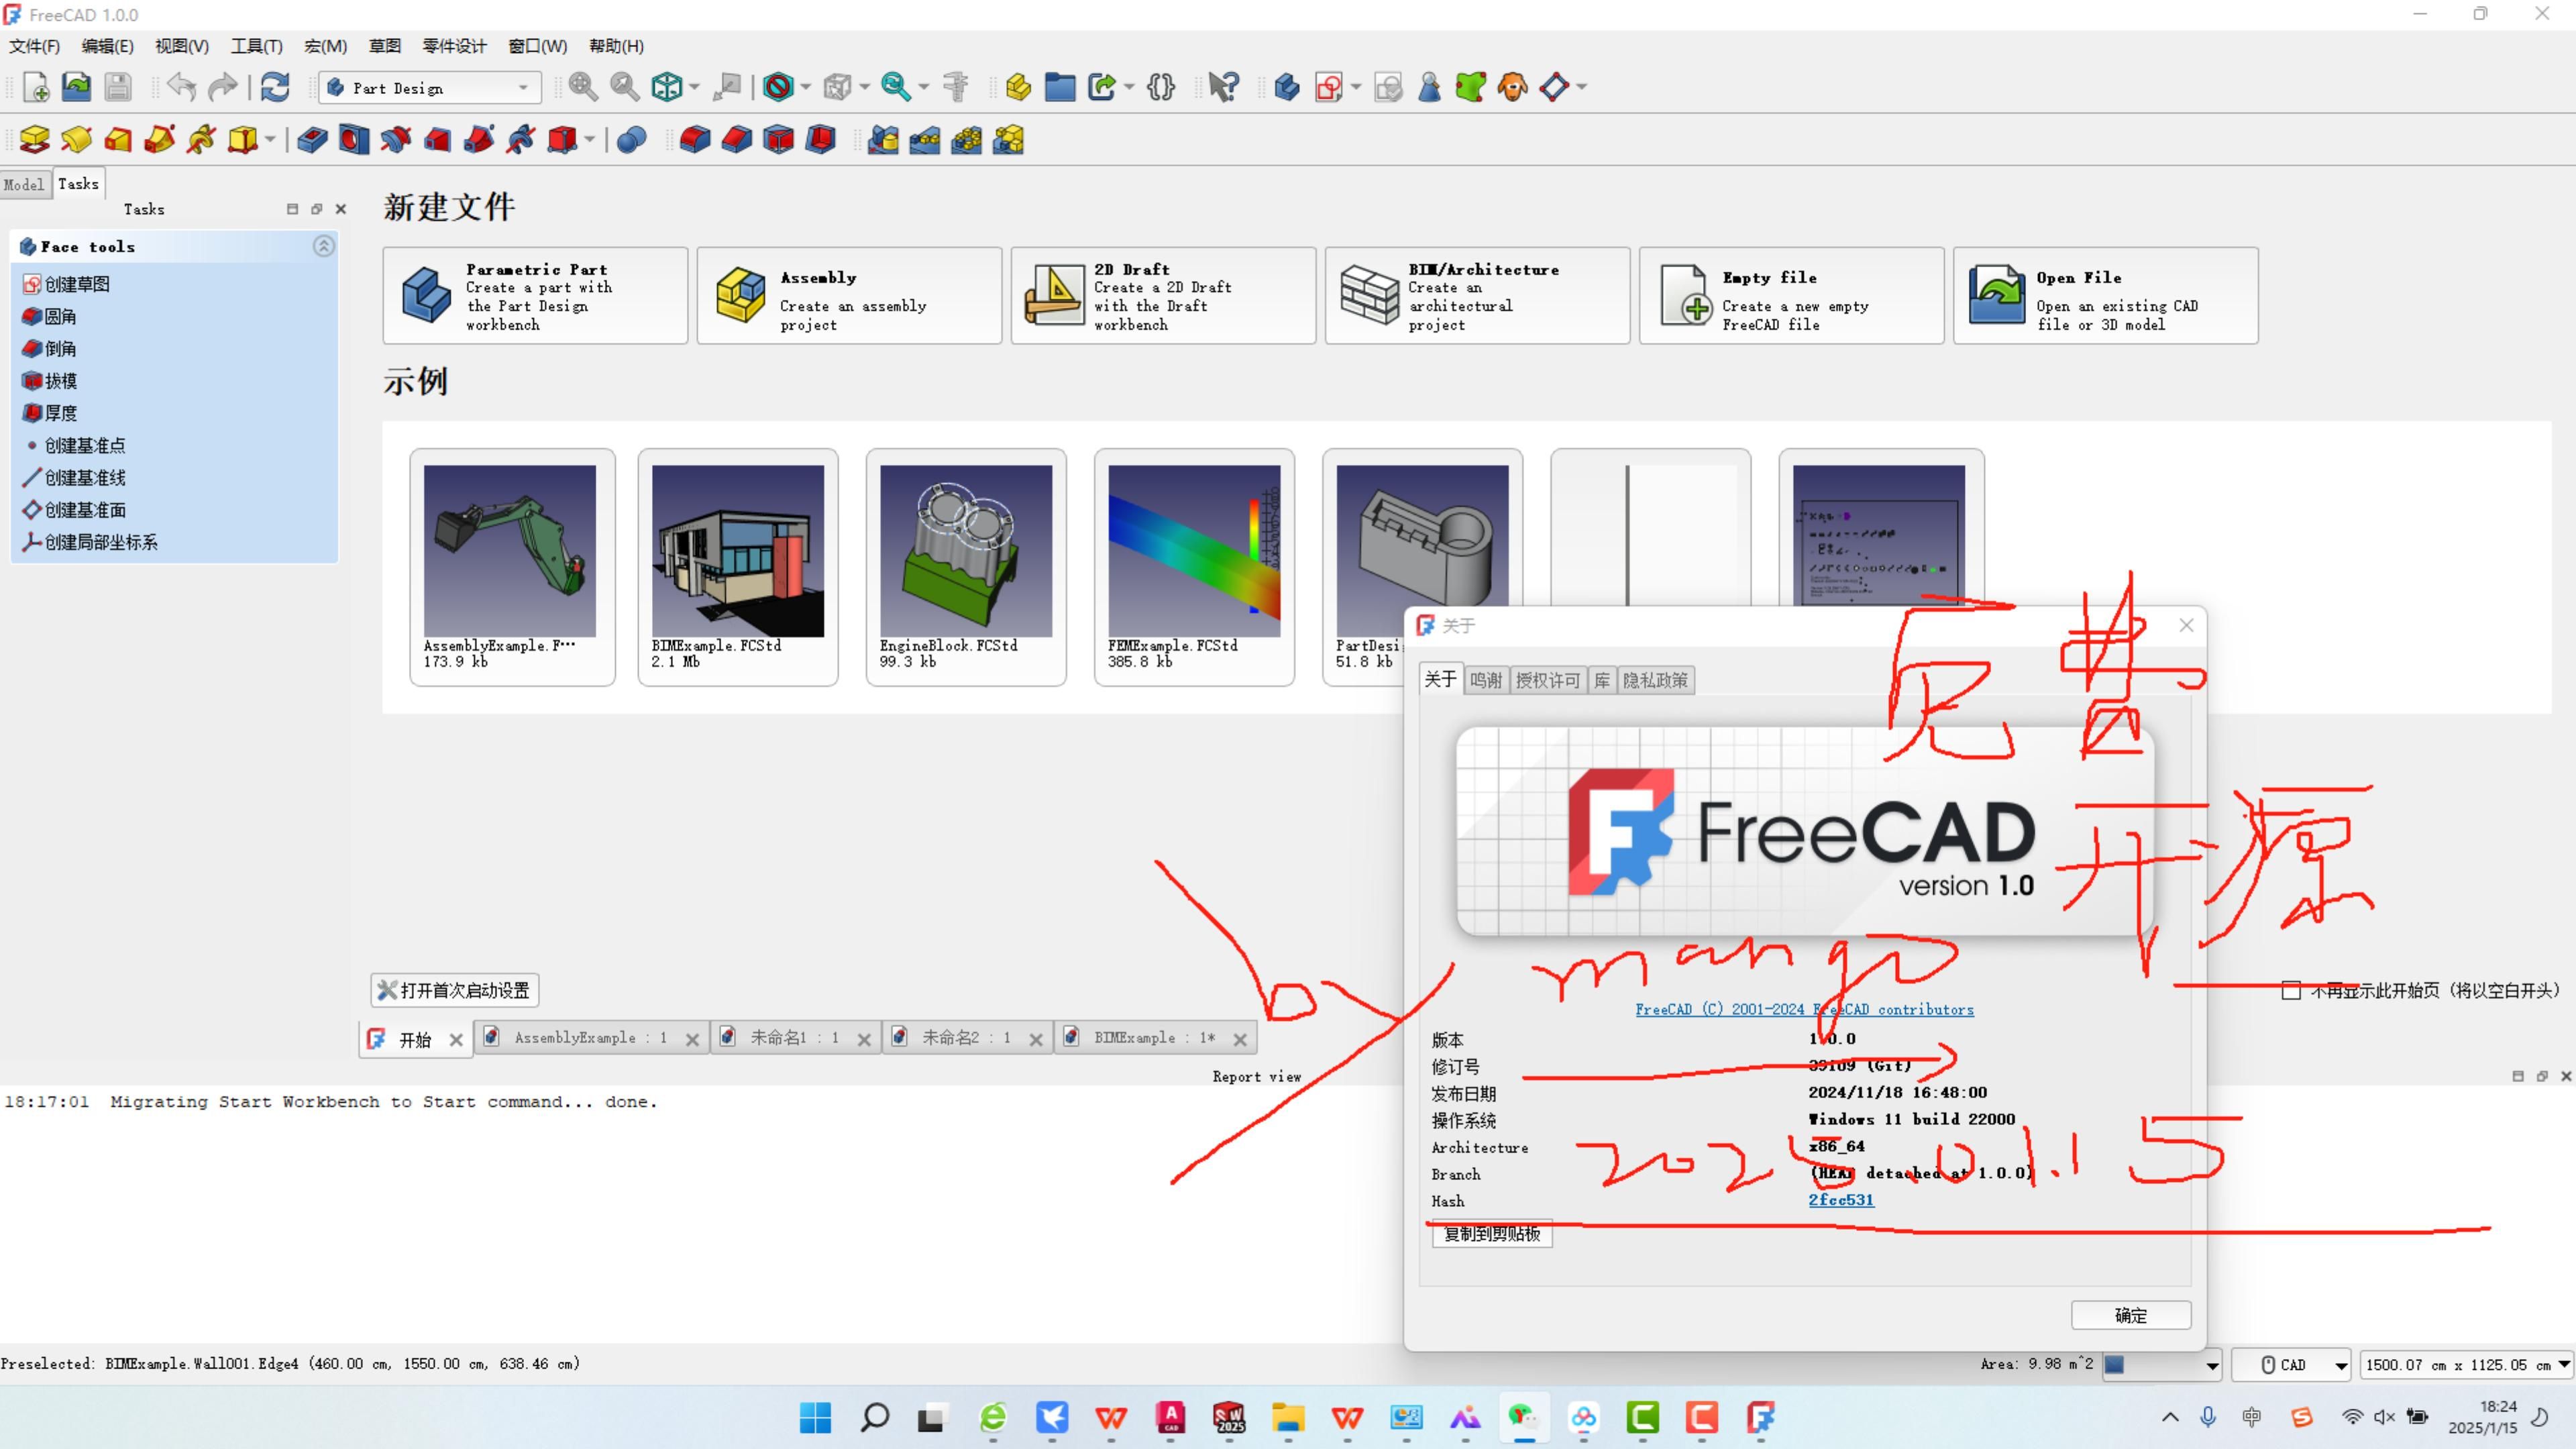This screenshot has height=1449, width=2576.
Task: Click the Groove tool icon
Action: point(396,140)
